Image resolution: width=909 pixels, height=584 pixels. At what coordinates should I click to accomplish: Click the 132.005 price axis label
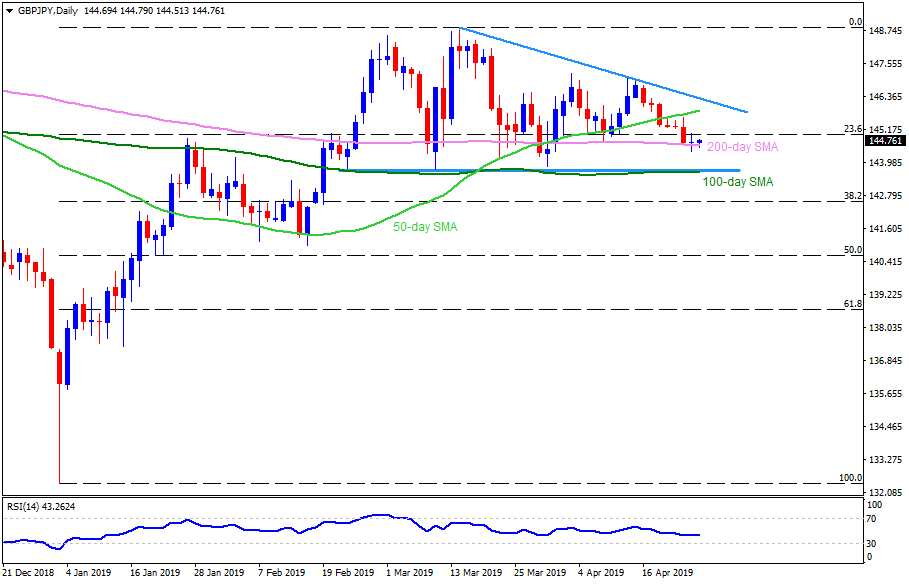(x=886, y=493)
